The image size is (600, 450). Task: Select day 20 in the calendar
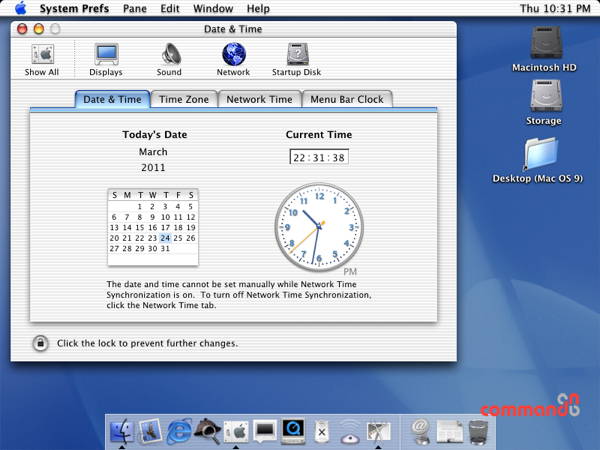[114, 238]
